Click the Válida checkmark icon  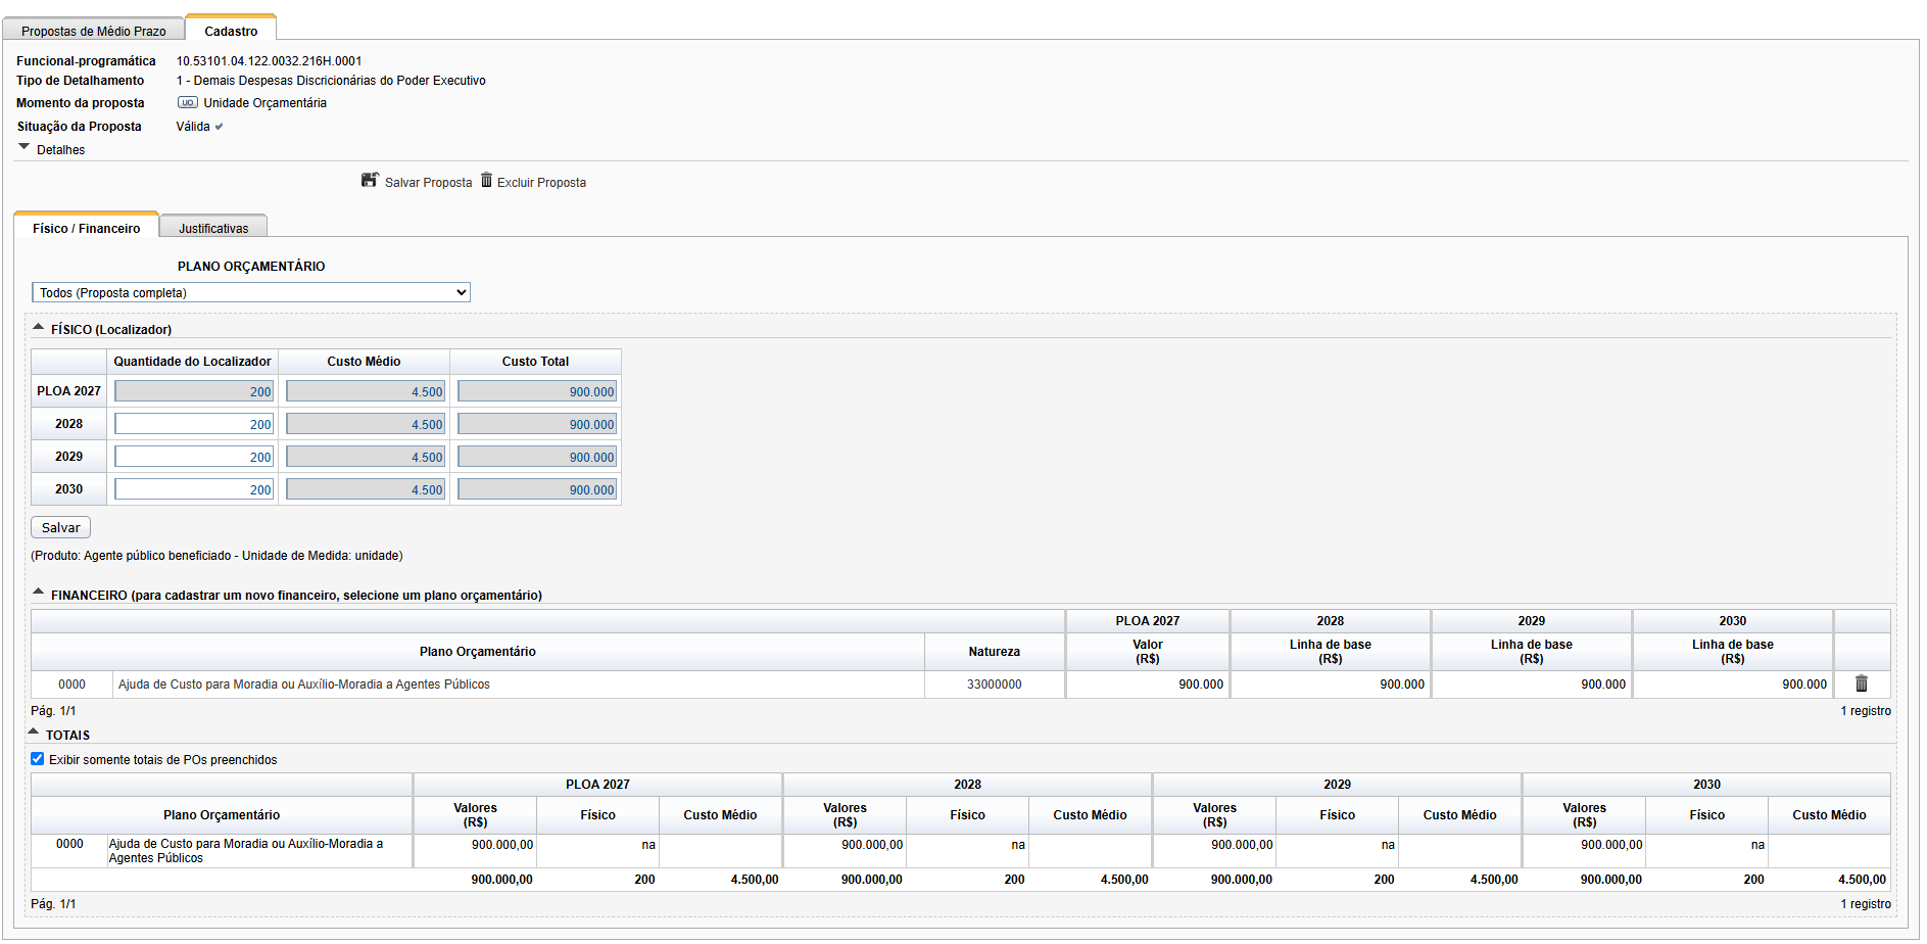pos(219,127)
